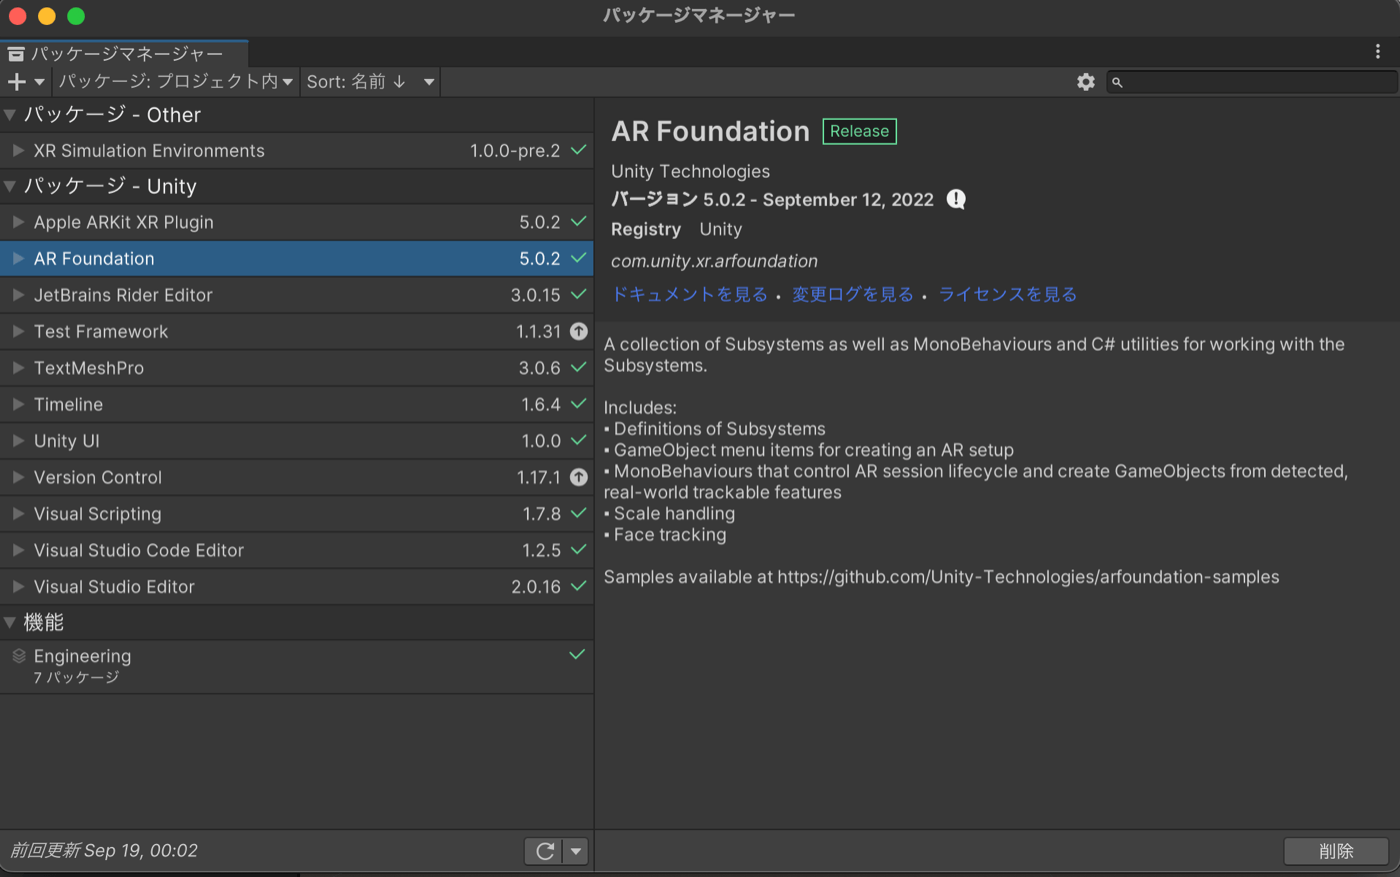Click the installed checkmark for Visual Scripting
The width and height of the screenshot is (1400, 877).
(x=578, y=514)
